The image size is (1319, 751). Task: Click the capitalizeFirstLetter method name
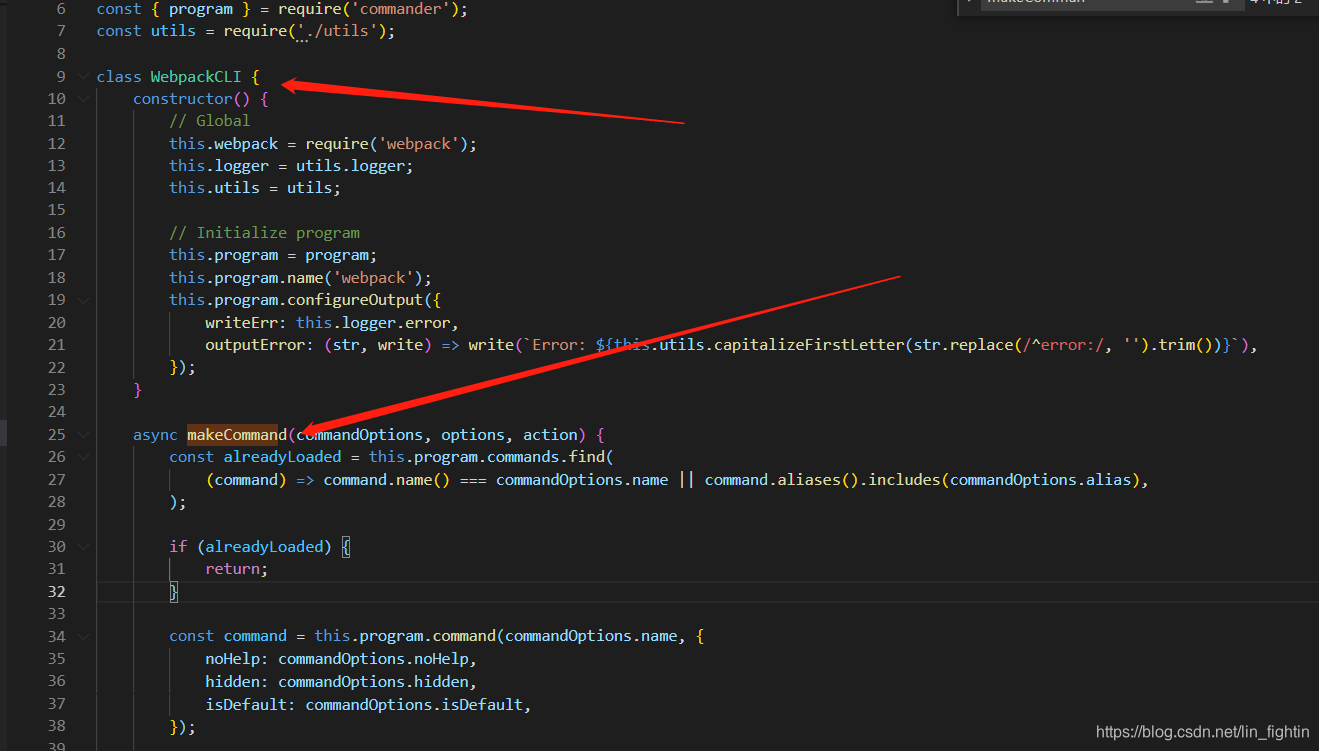pos(809,344)
